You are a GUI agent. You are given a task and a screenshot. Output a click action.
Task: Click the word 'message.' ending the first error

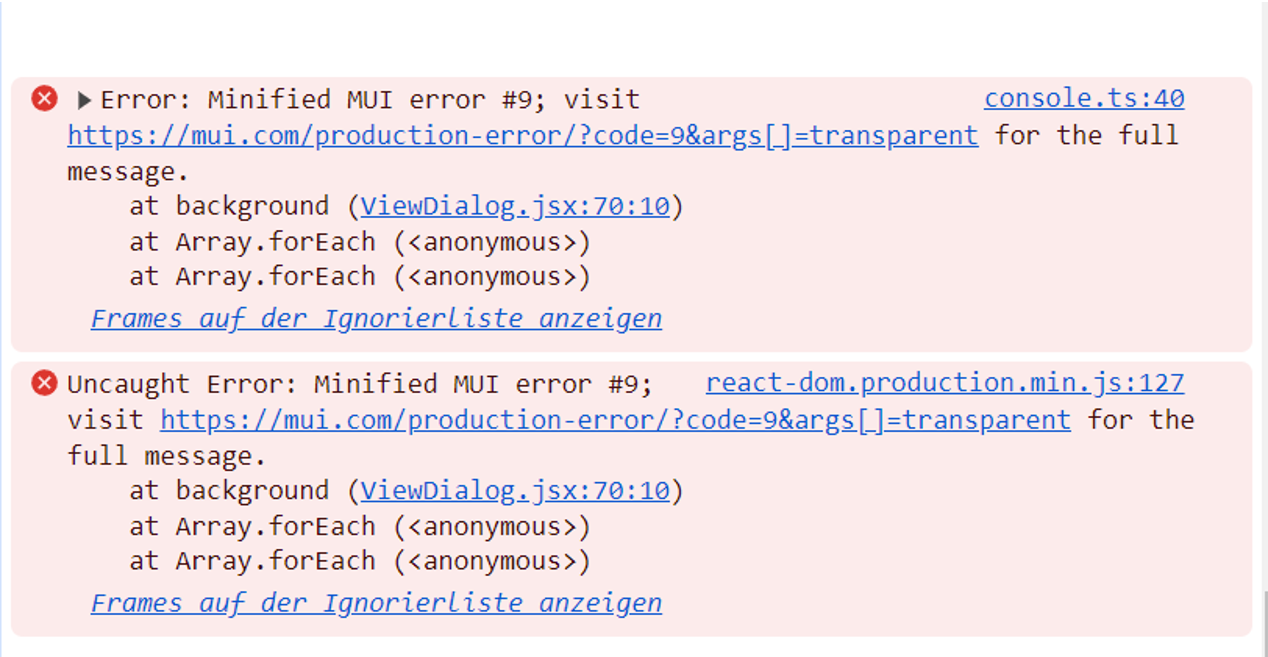(128, 172)
